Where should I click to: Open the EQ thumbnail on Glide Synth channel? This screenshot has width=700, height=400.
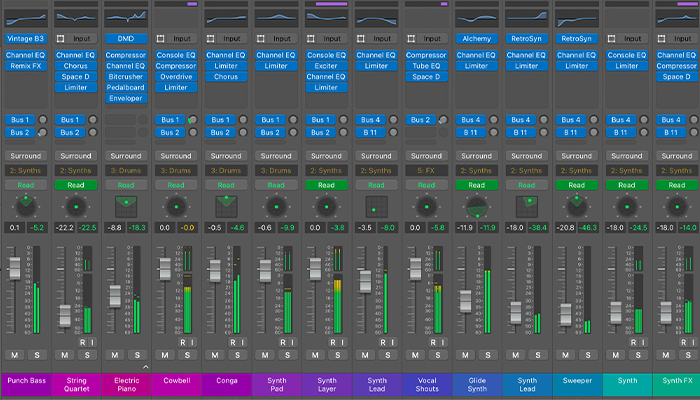476,19
